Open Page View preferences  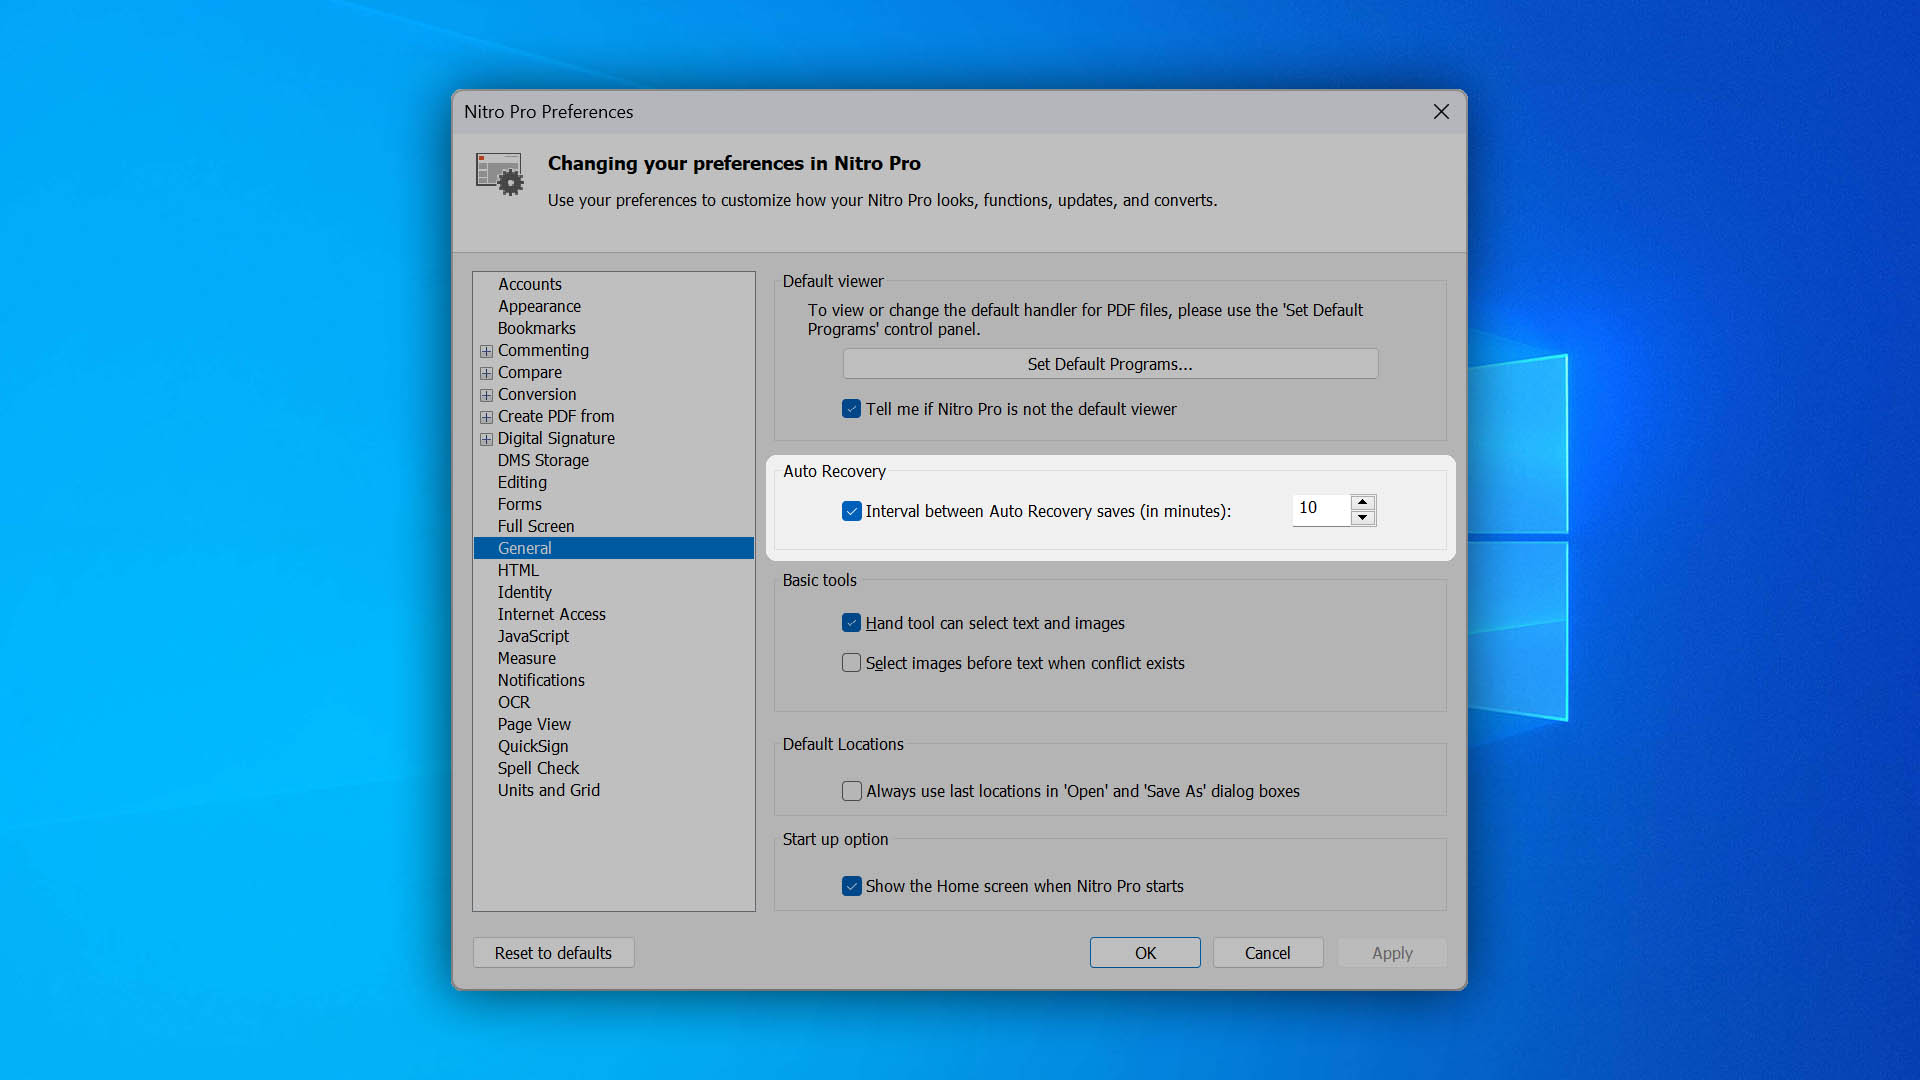(534, 724)
